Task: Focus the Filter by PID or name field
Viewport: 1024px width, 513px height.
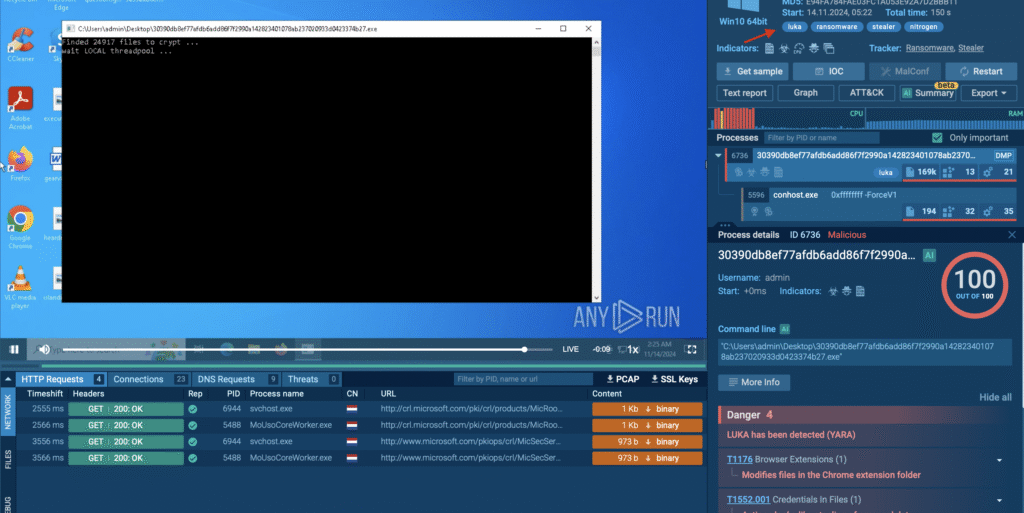Action: 822,138
